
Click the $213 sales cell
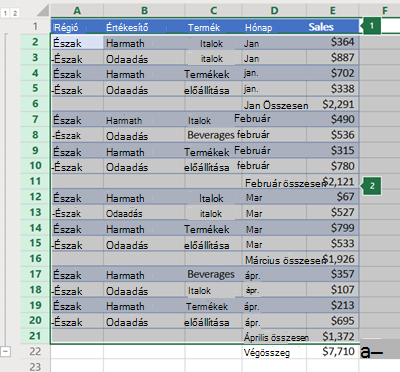pos(333,305)
